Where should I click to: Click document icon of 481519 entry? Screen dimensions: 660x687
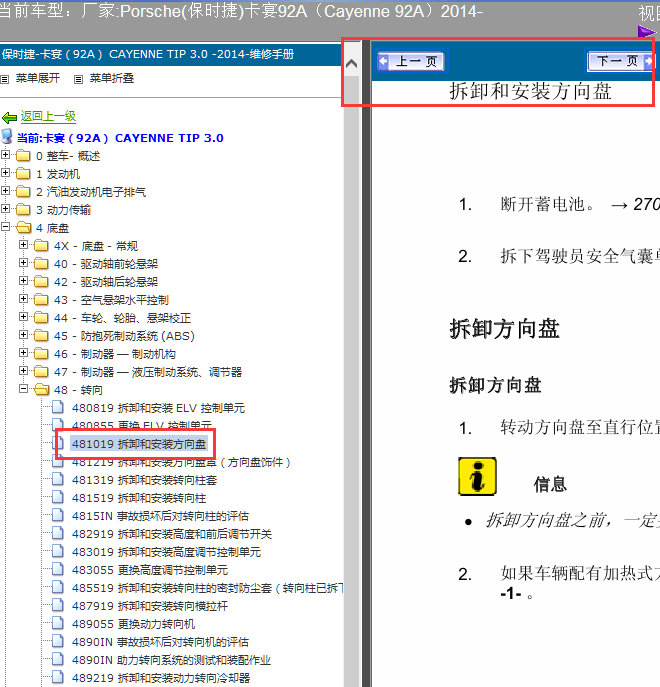pyautogui.click(x=57, y=497)
